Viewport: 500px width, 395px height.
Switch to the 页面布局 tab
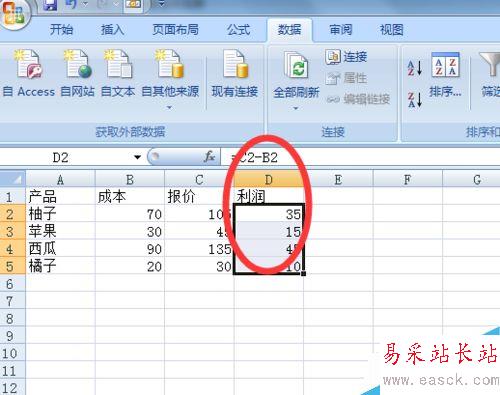(x=175, y=30)
